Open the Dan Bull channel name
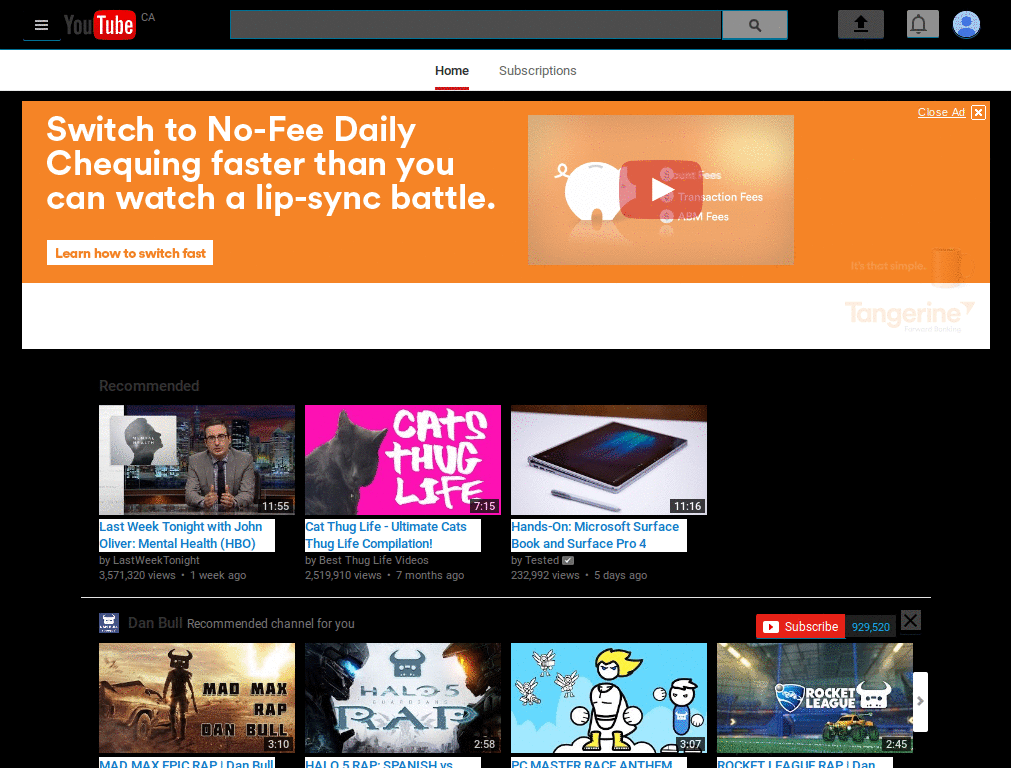 pos(155,623)
